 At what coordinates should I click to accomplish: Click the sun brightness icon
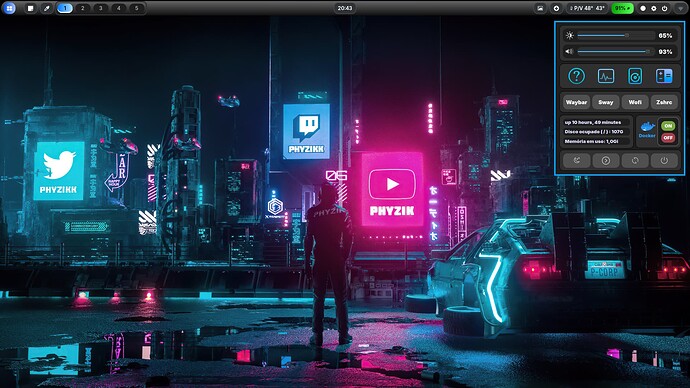pyautogui.click(x=570, y=36)
